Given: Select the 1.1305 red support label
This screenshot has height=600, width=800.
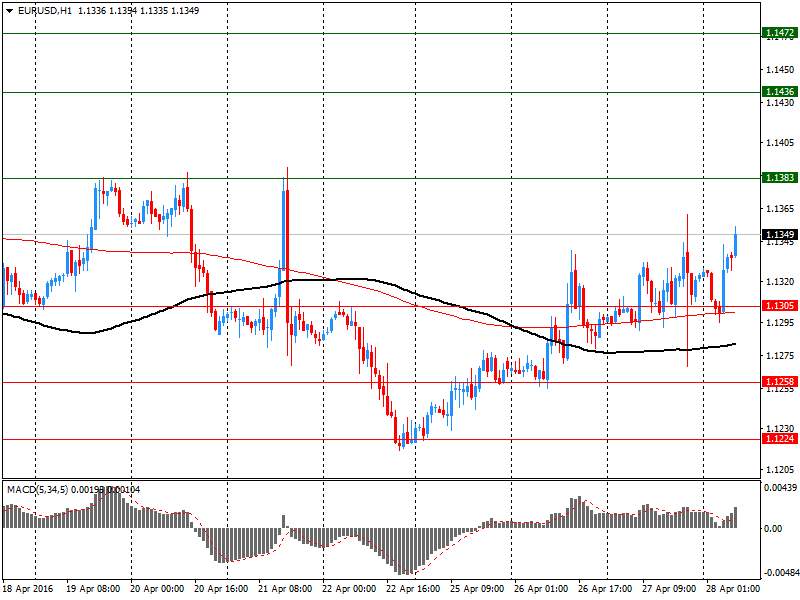Looking at the screenshot, I should [779, 306].
